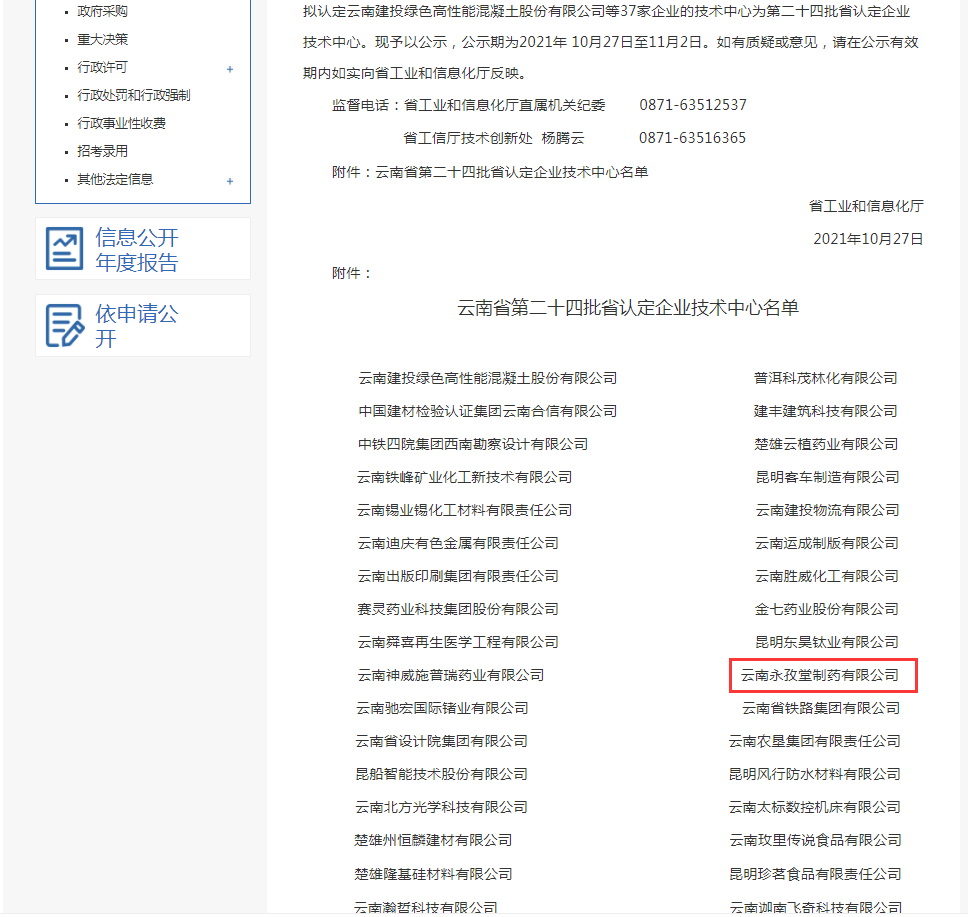
Task: Open the 重大决策 sidebar item
Action: tap(102, 39)
